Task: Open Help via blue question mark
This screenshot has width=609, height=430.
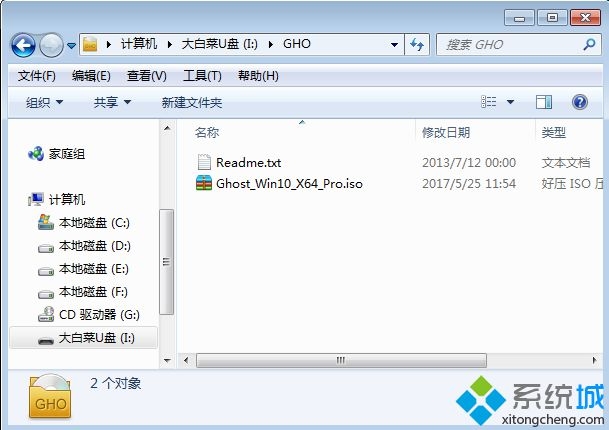Action: coord(579,102)
